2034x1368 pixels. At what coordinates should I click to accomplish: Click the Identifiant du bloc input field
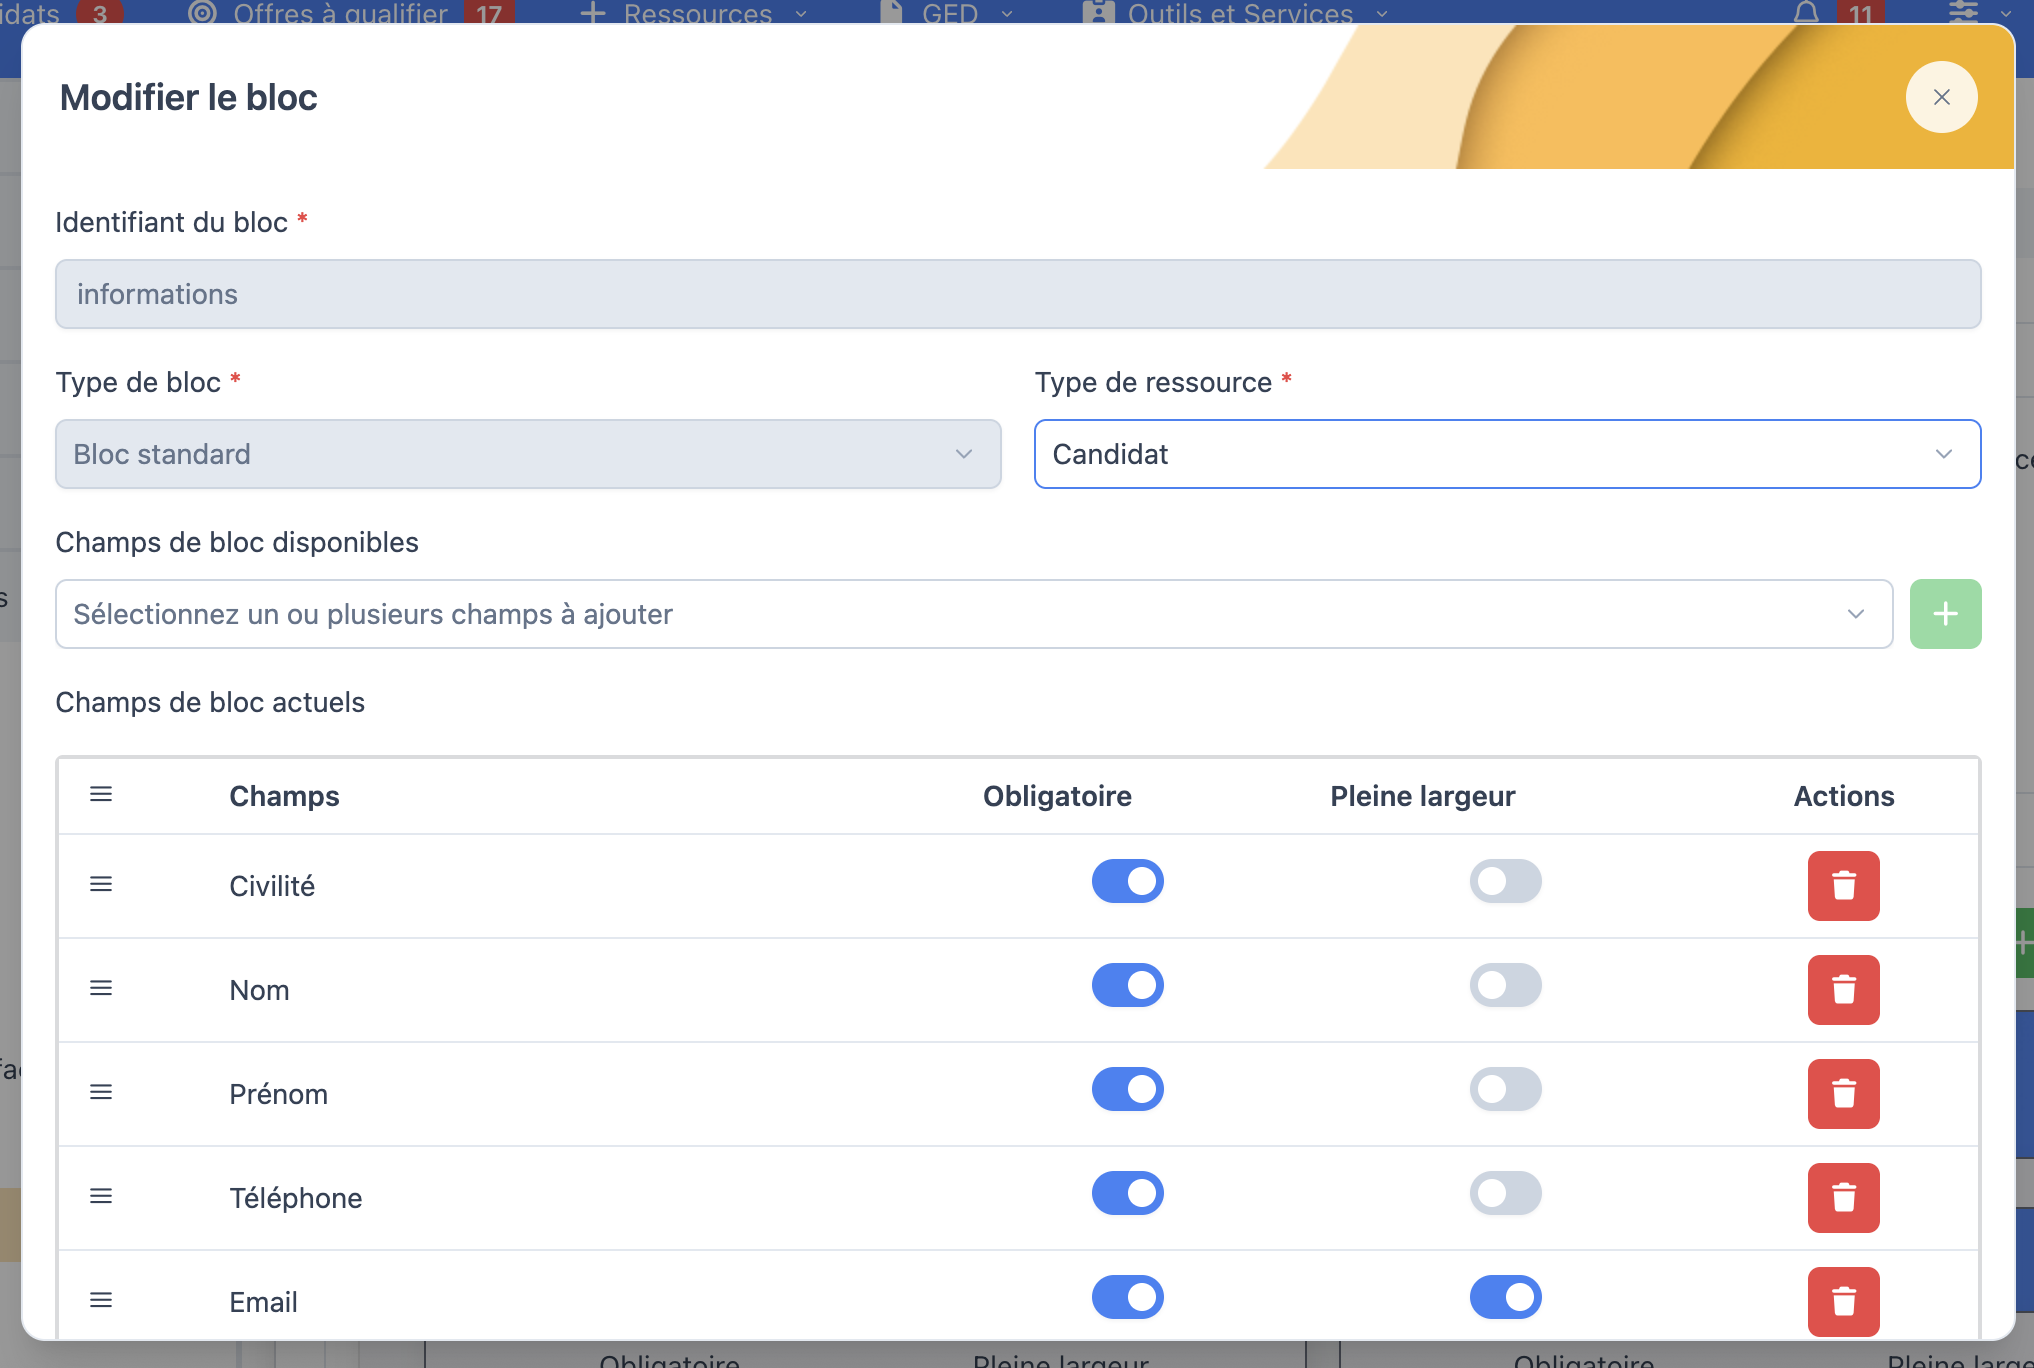tap(1018, 294)
